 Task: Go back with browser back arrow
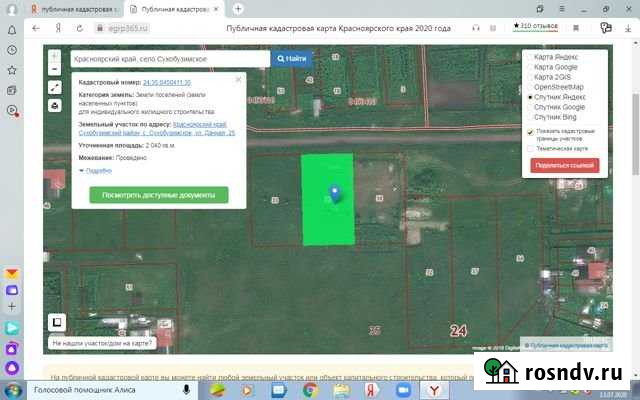(36, 28)
